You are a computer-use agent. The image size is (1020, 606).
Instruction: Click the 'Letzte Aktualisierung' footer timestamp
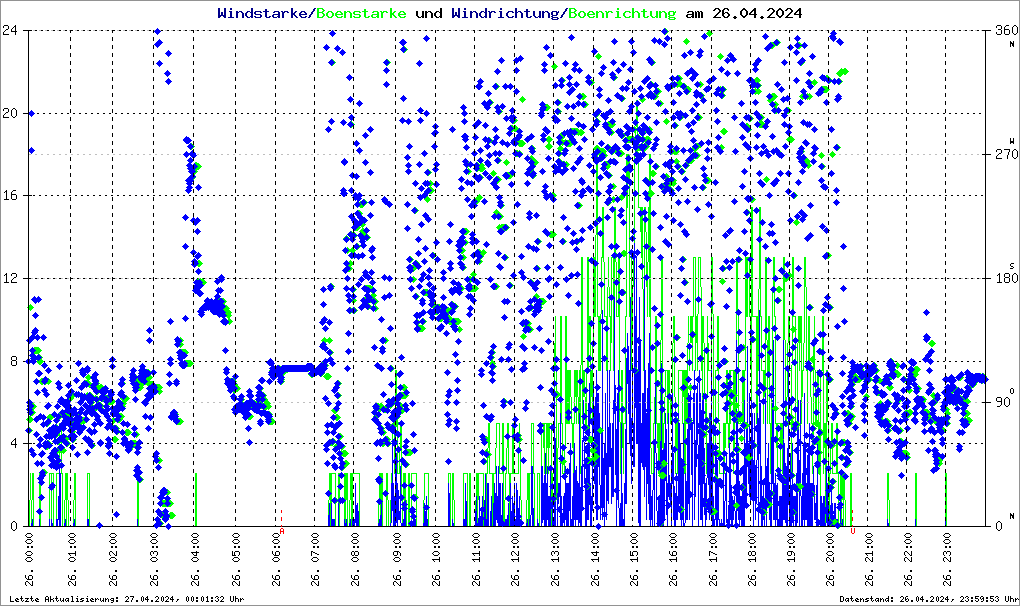point(127,599)
